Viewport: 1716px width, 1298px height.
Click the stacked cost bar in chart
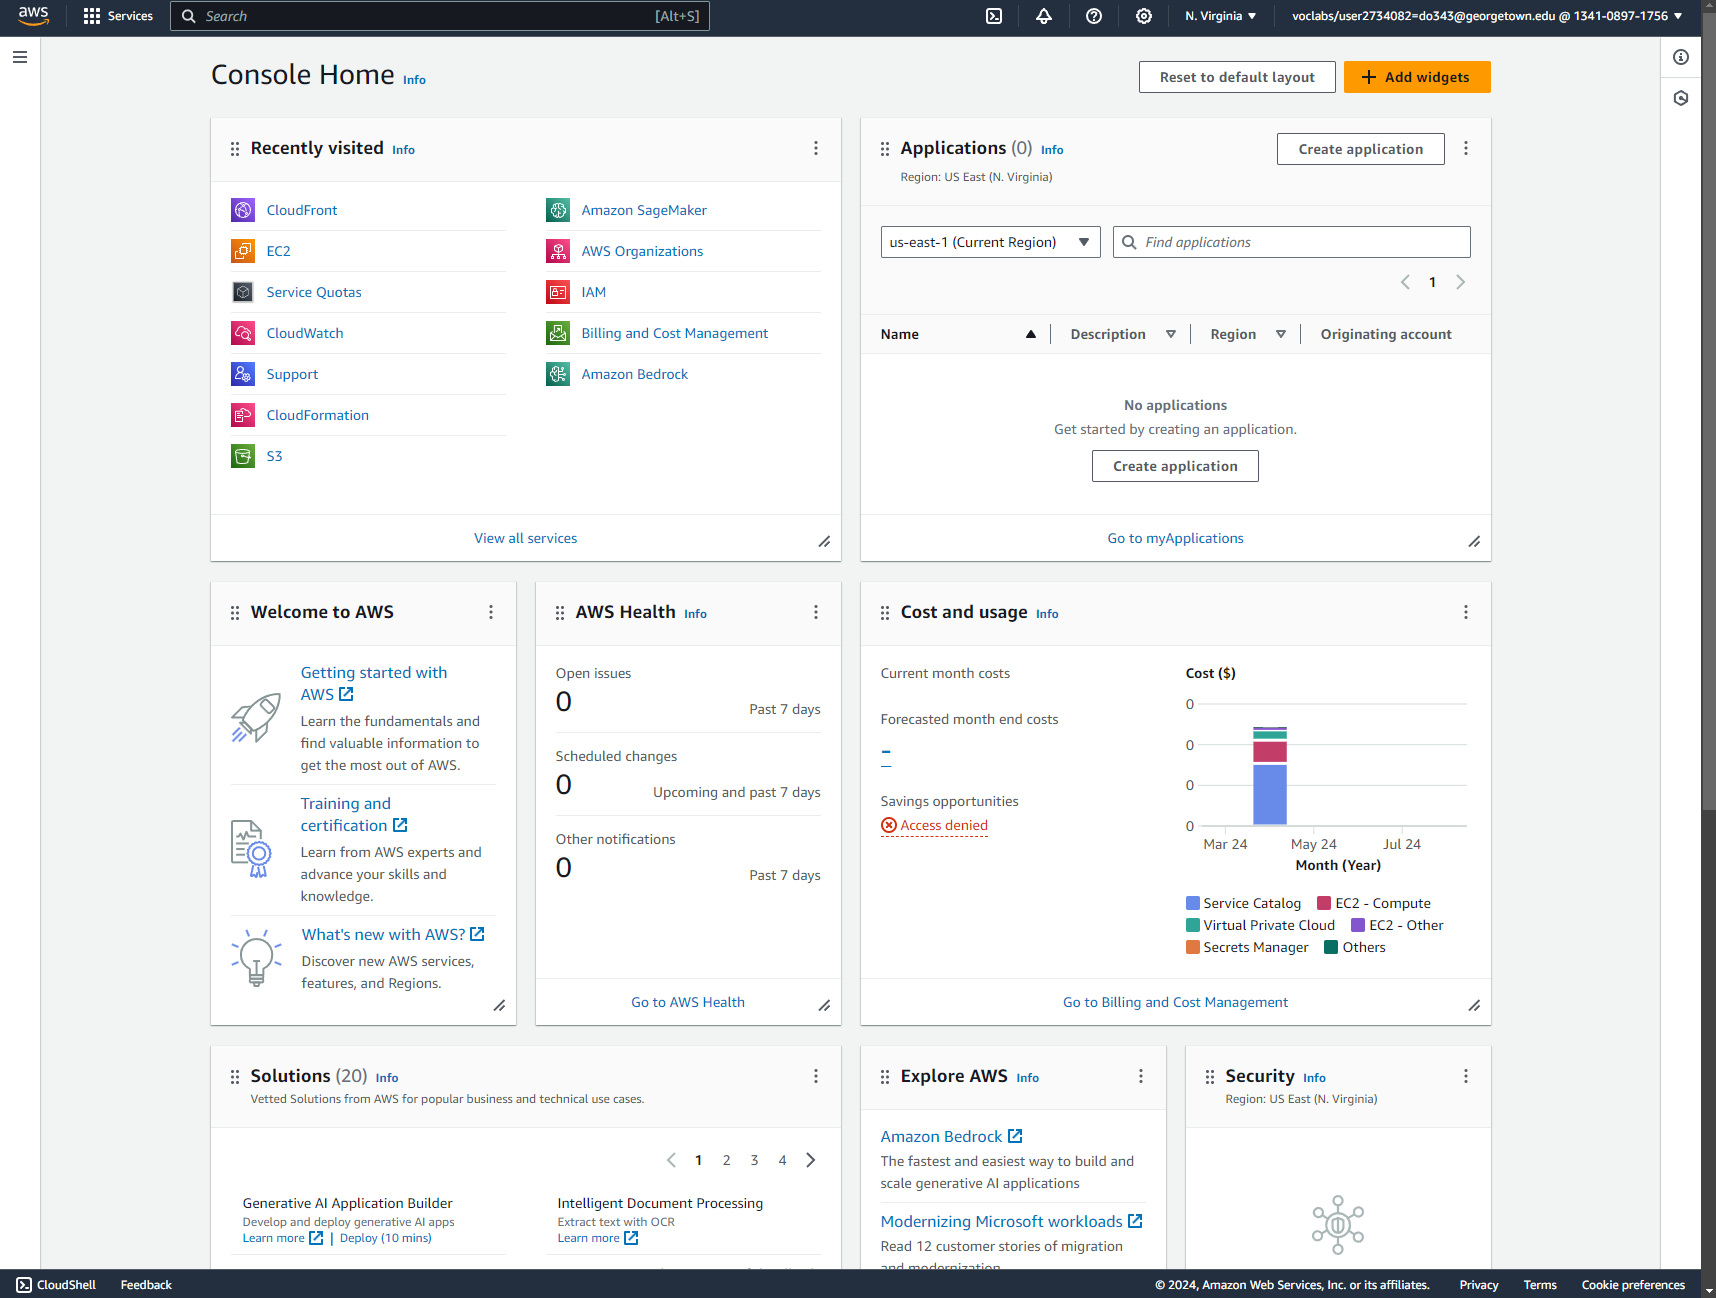[x=1270, y=776]
